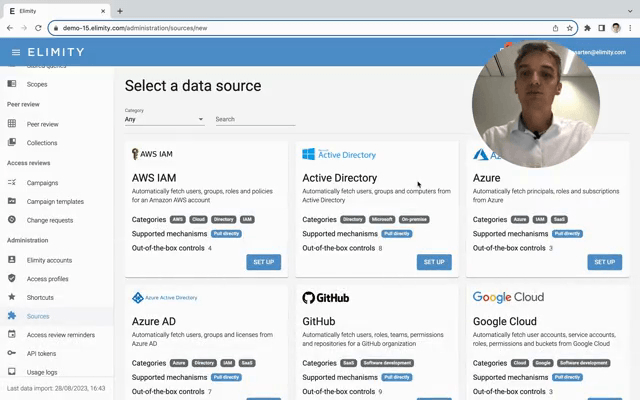
Task: Open API tokens menu item
Action: click(42, 353)
